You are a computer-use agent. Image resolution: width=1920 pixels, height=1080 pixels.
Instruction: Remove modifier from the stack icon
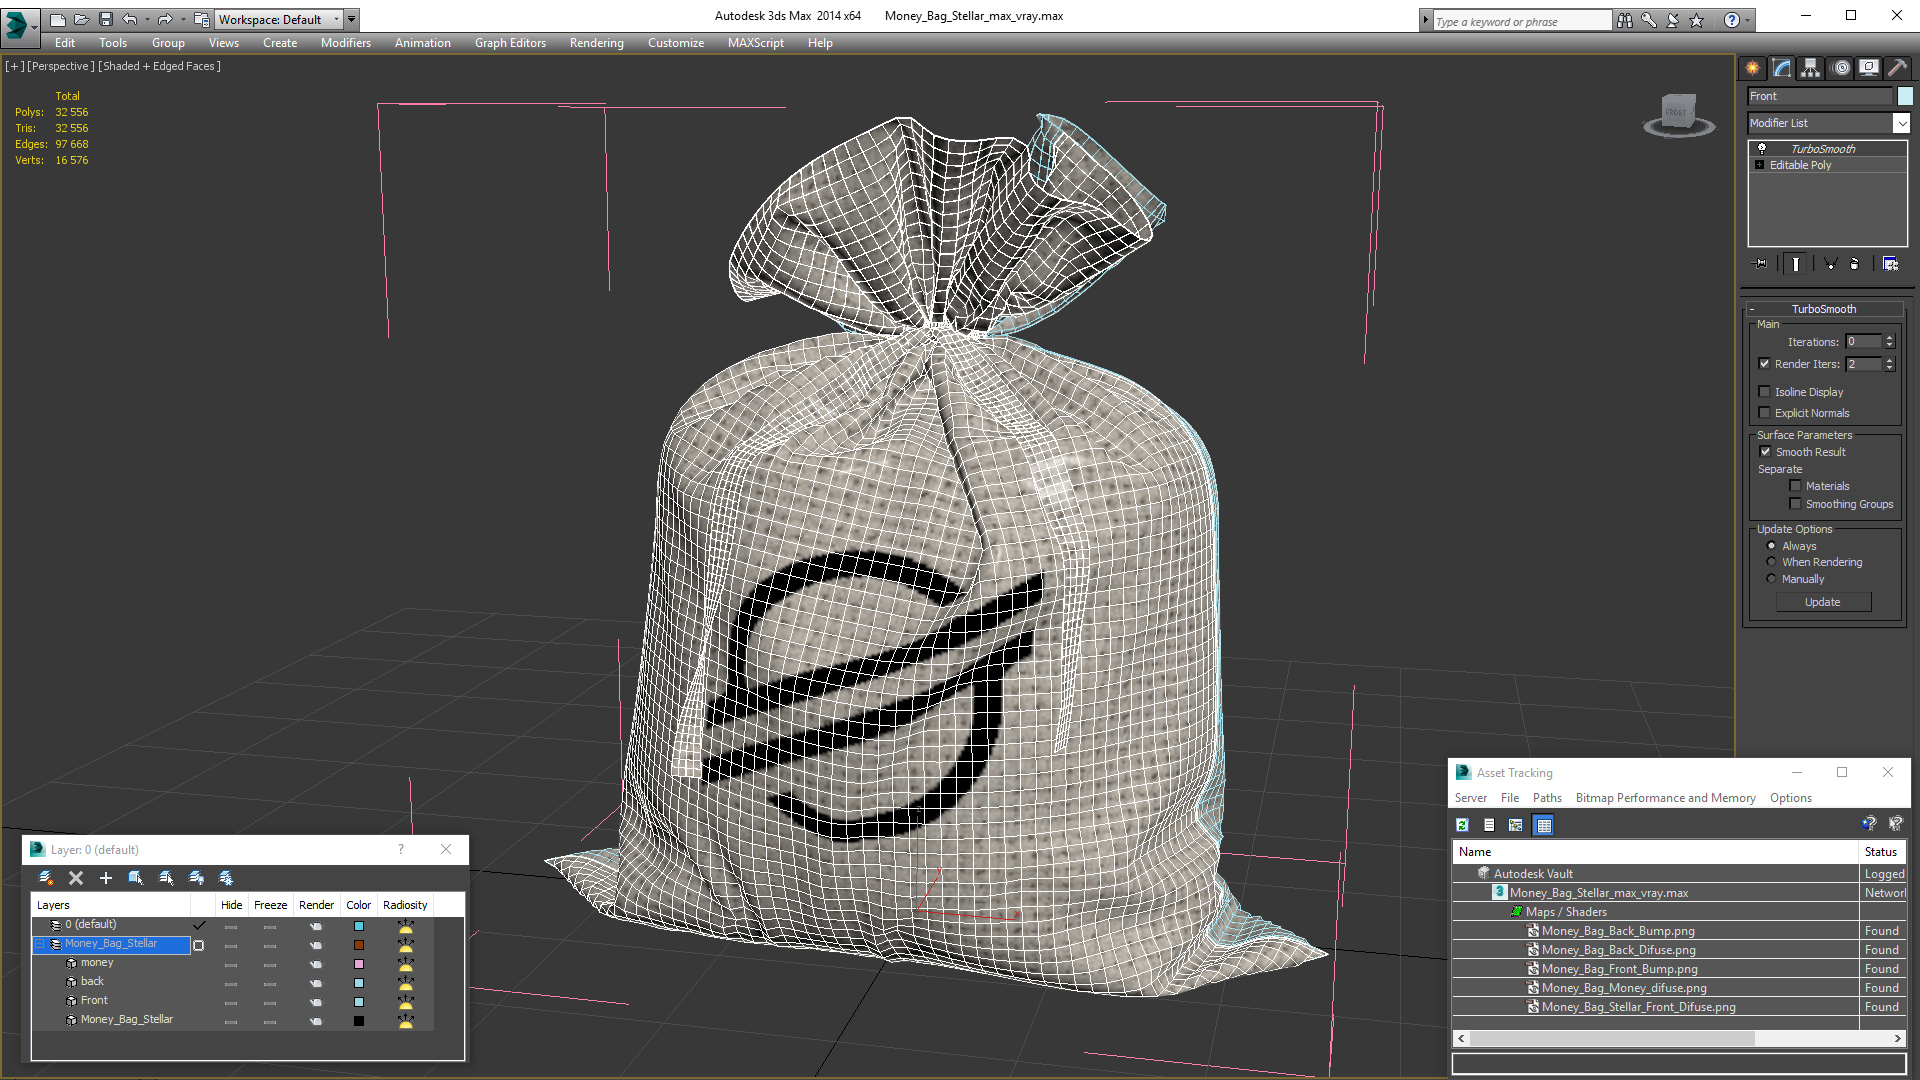coord(1855,264)
